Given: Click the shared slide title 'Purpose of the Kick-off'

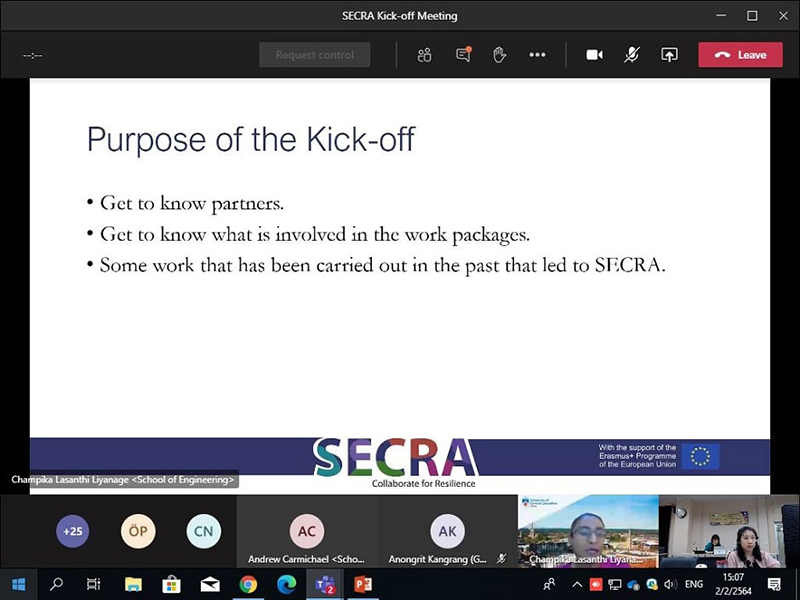Looking at the screenshot, I should [251, 139].
